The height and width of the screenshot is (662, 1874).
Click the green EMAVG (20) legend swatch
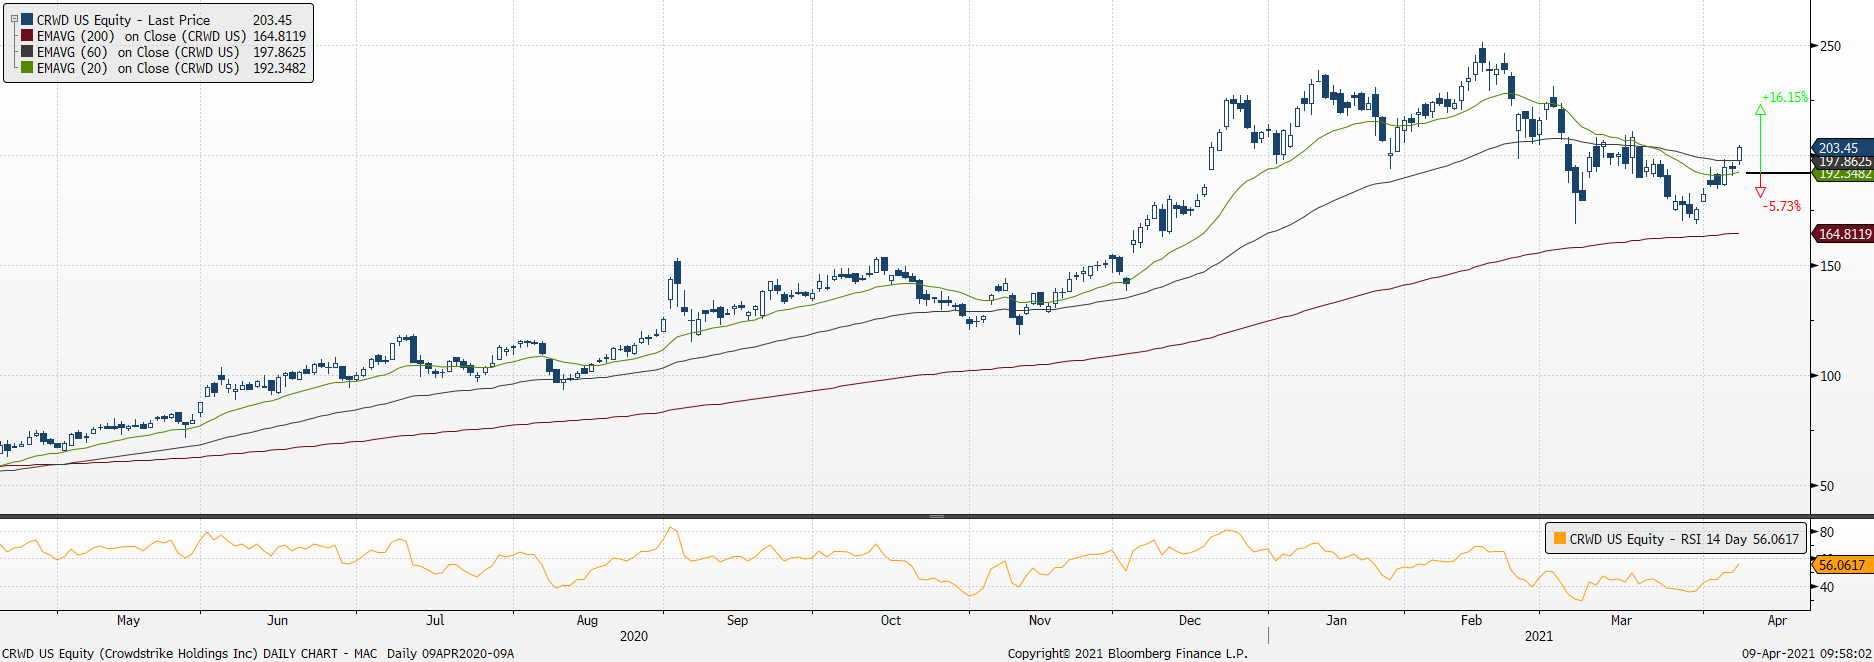click(28, 68)
